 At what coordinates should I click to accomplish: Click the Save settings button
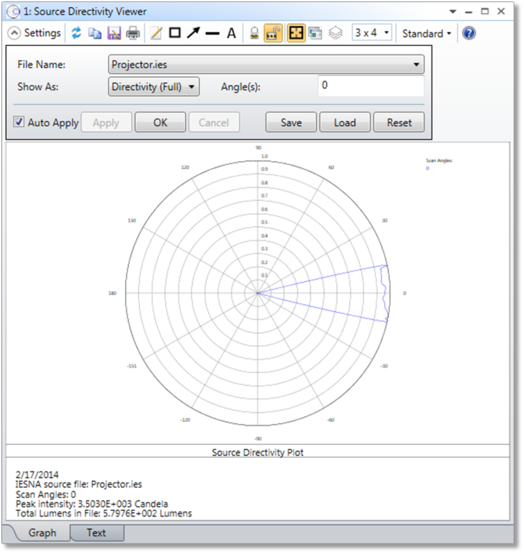click(x=291, y=122)
